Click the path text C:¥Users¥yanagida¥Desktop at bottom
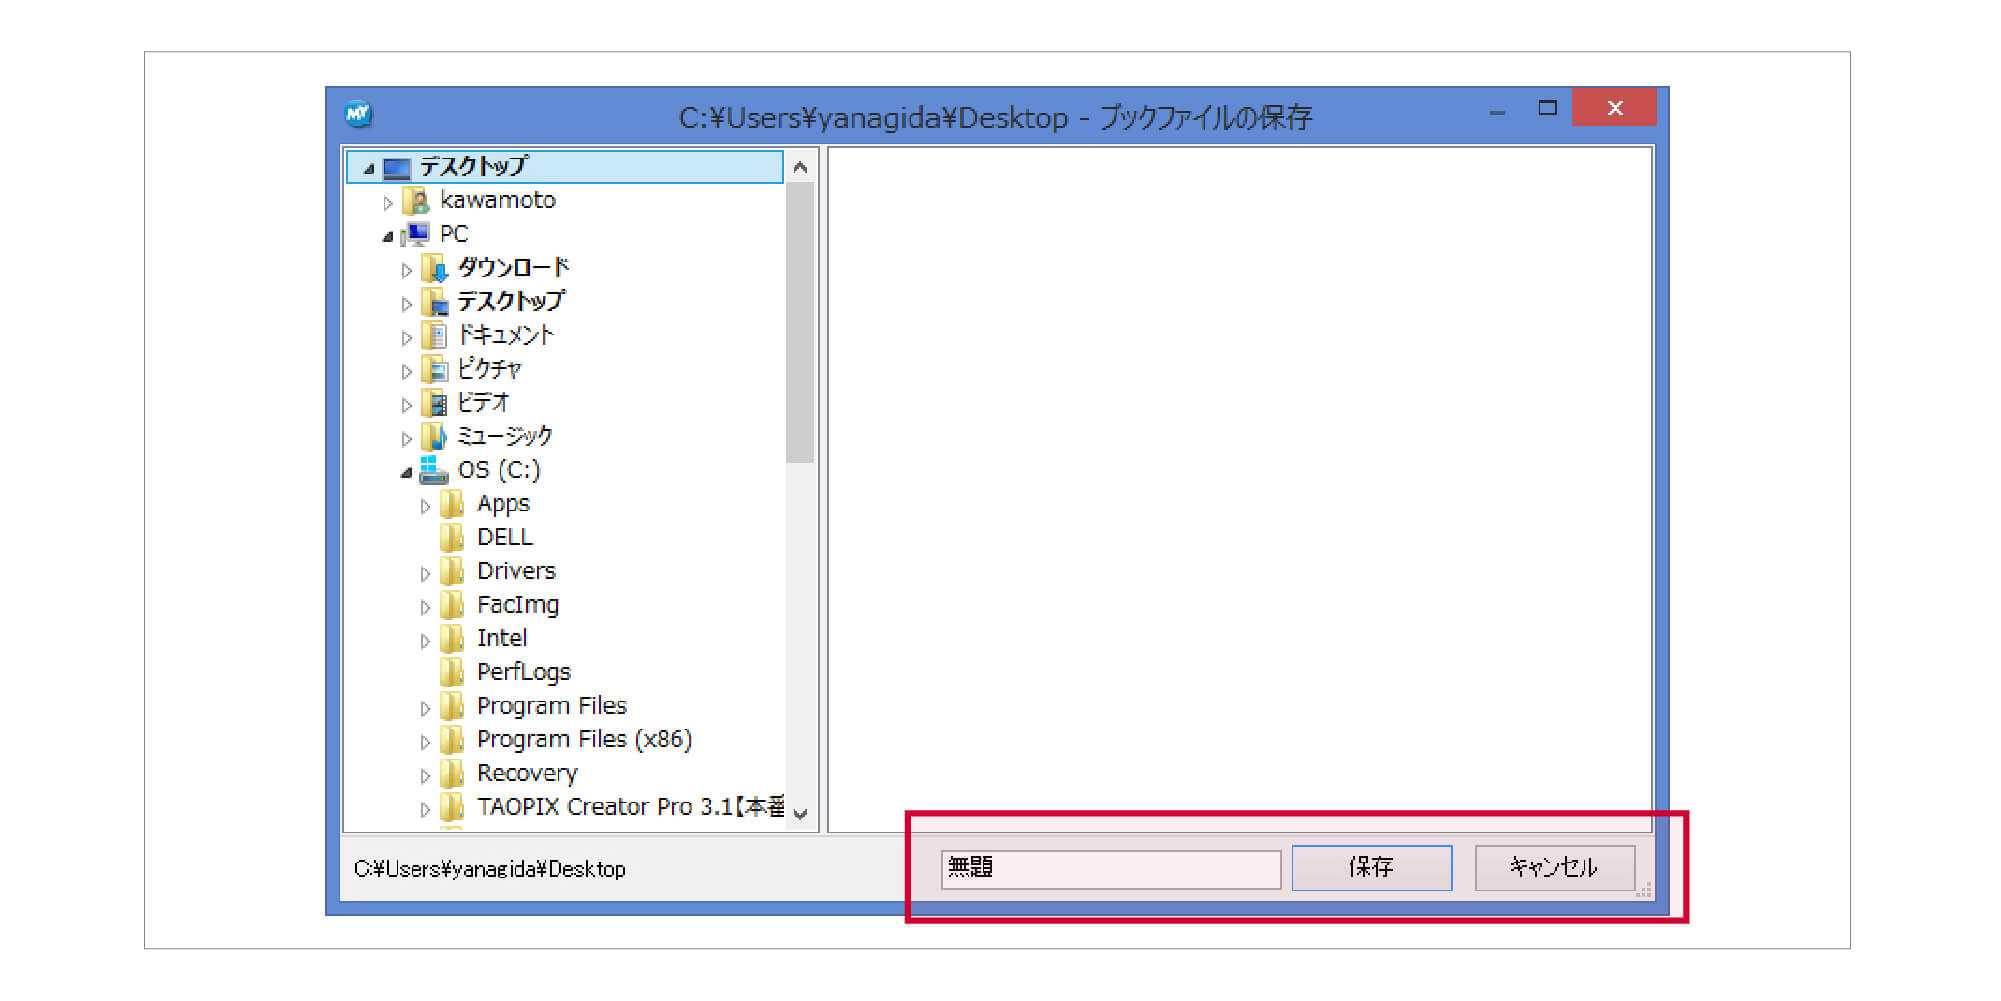Viewport: 2001px width, 1001px height. (490, 869)
